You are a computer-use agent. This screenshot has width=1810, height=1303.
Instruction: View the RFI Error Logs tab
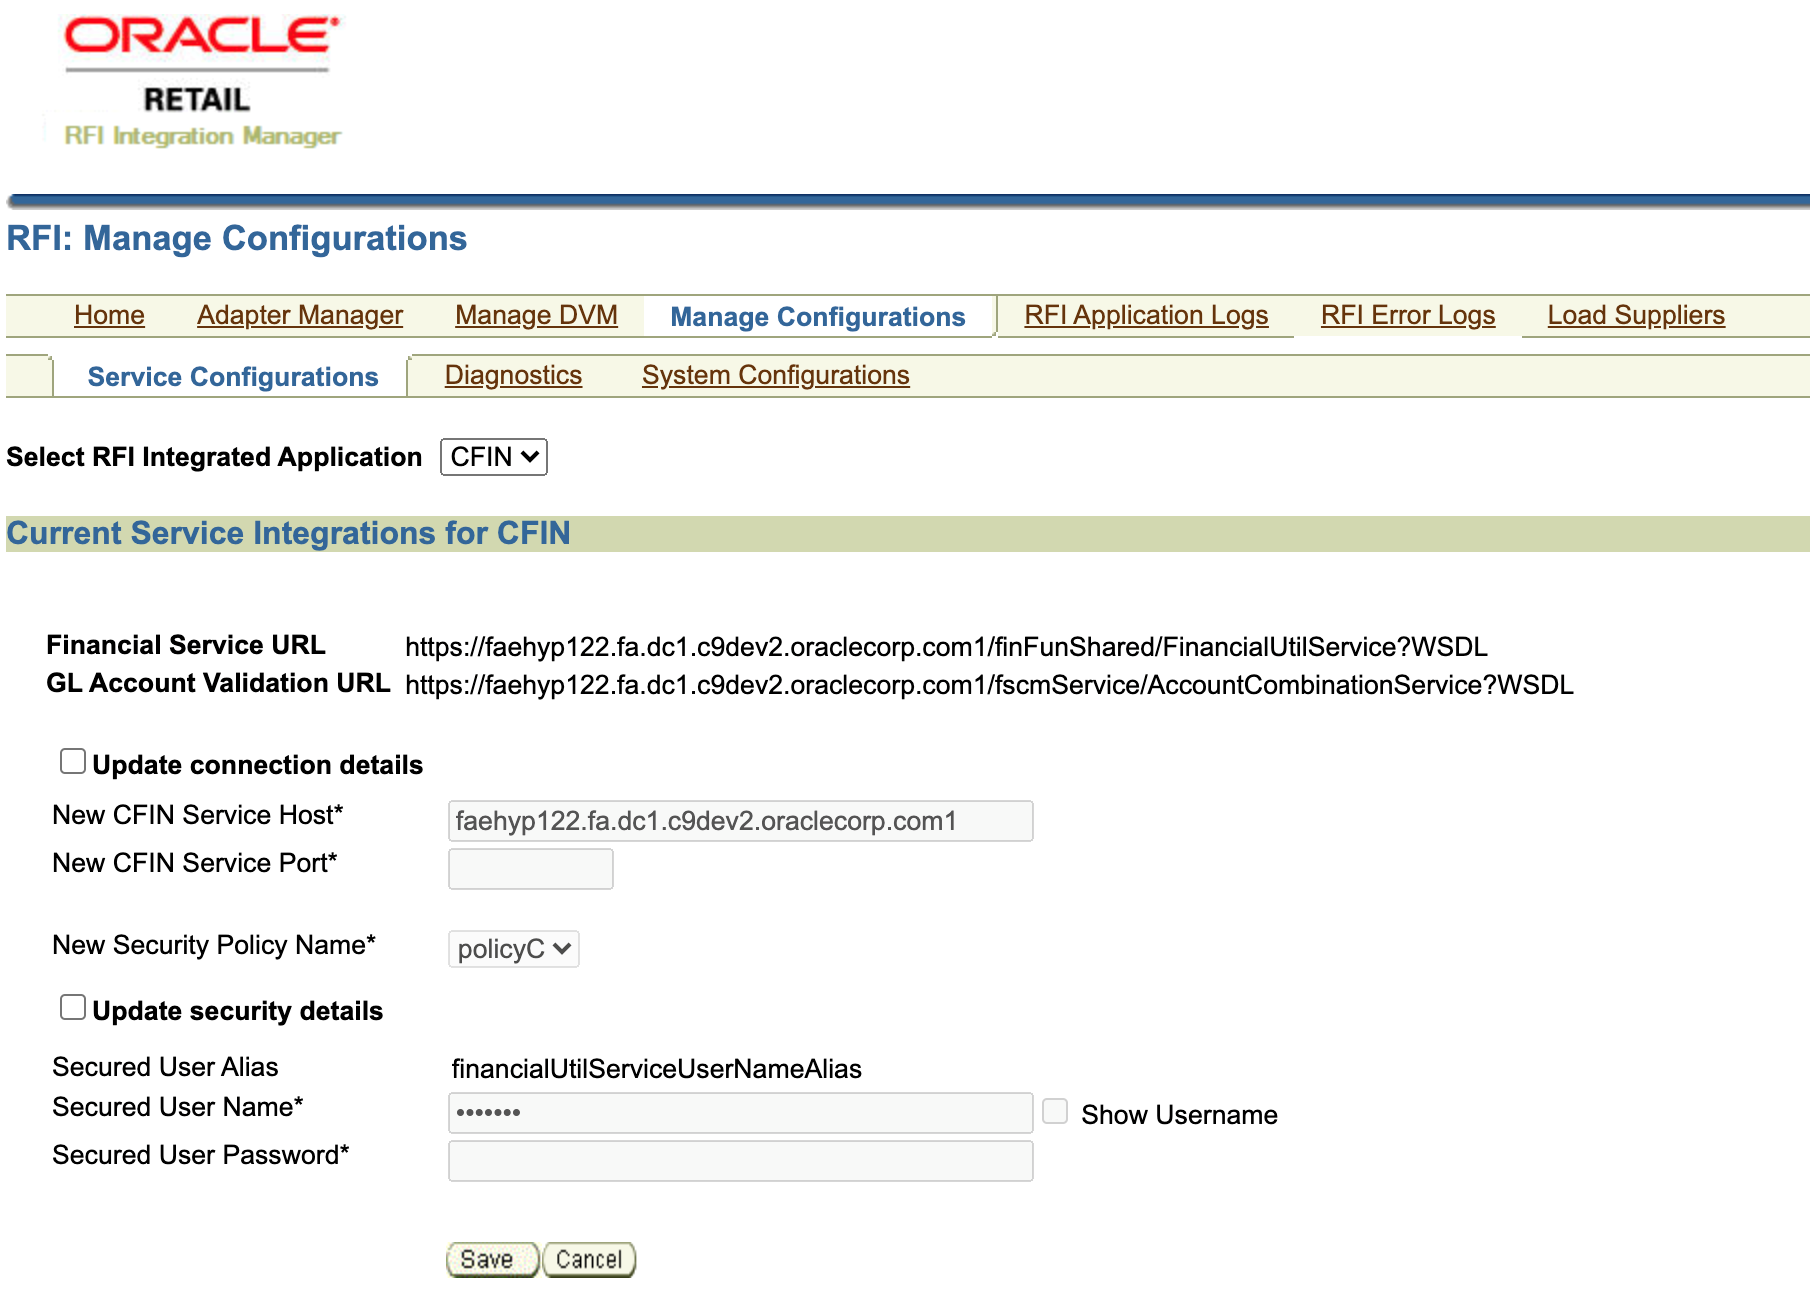pyautogui.click(x=1408, y=315)
